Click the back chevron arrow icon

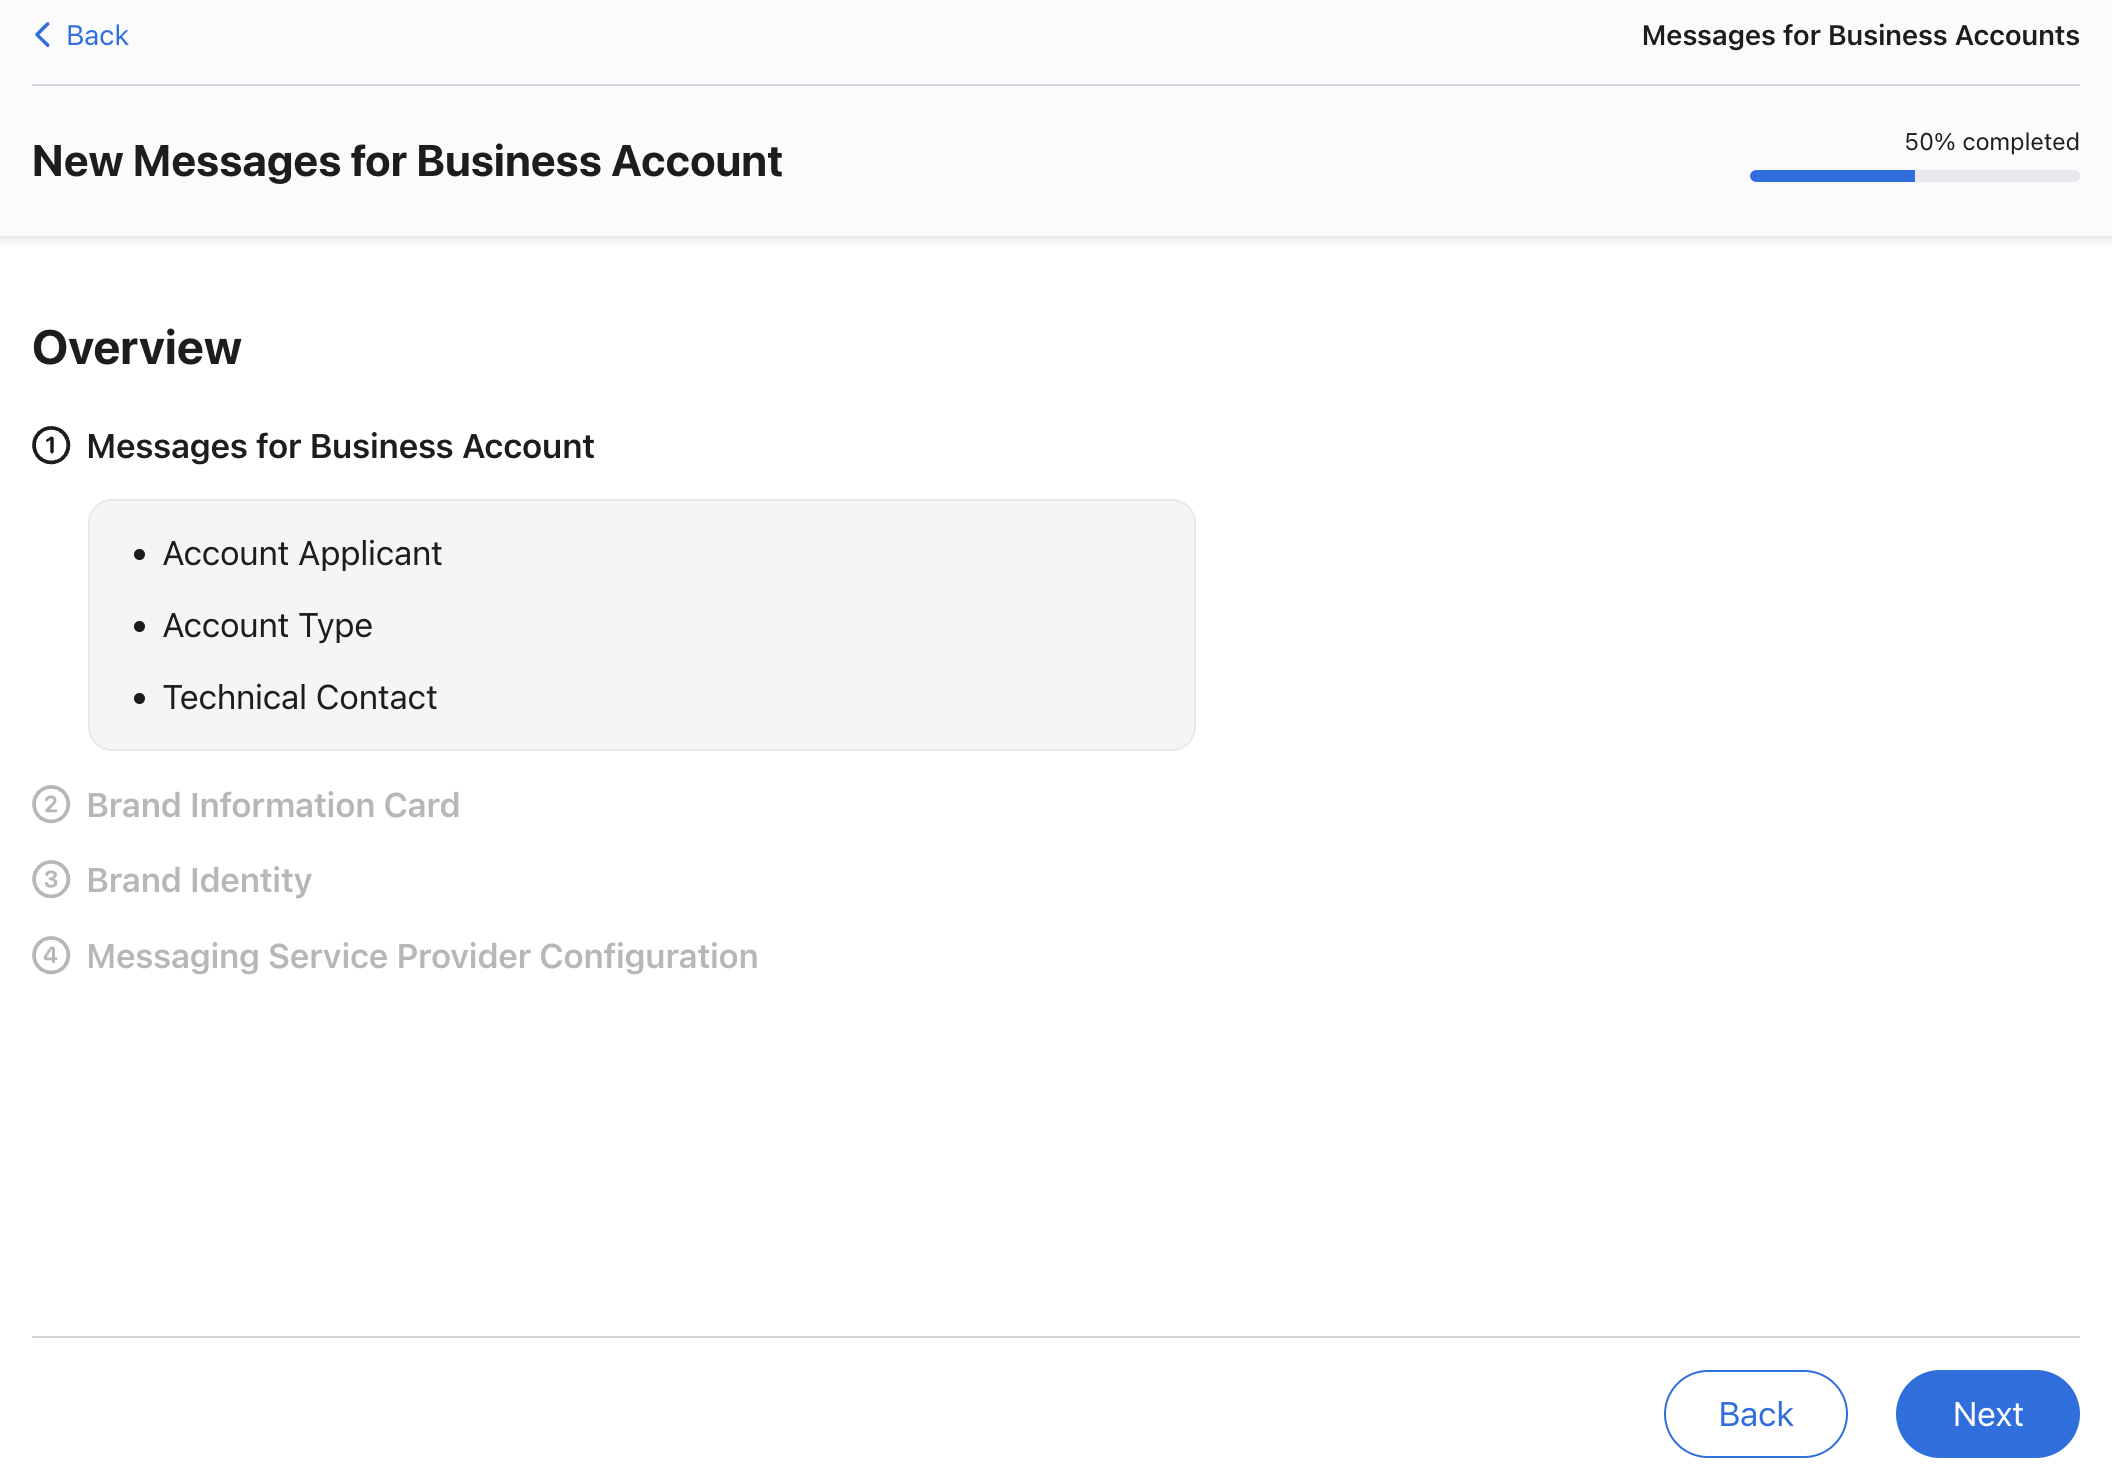(42, 35)
